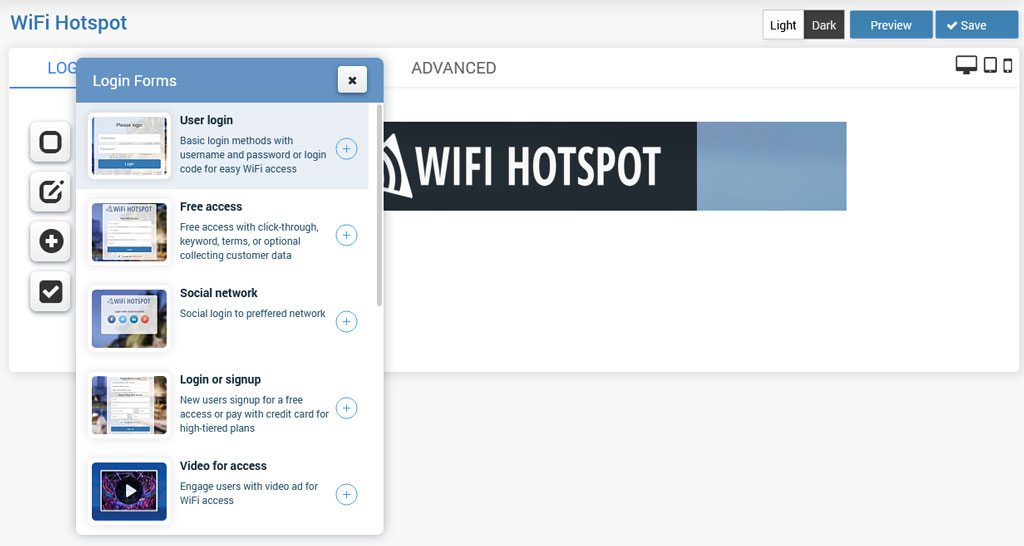Open the ADVANCED tab
1024x546 pixels.
coord(453,68)
